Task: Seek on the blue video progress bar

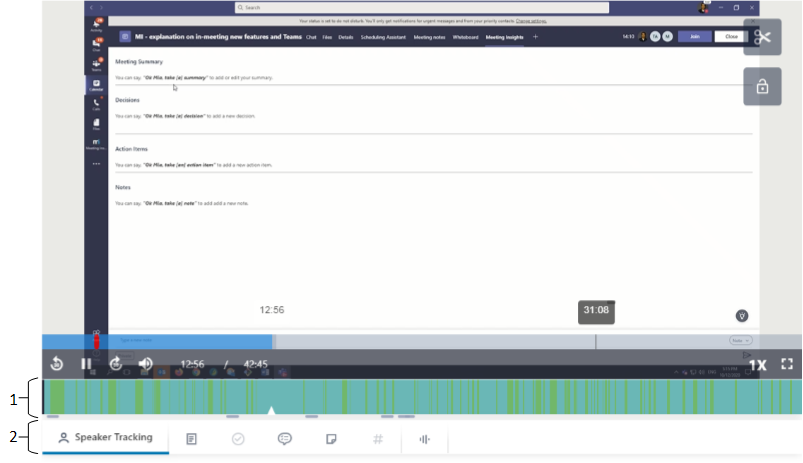Action: click(400, 341)
